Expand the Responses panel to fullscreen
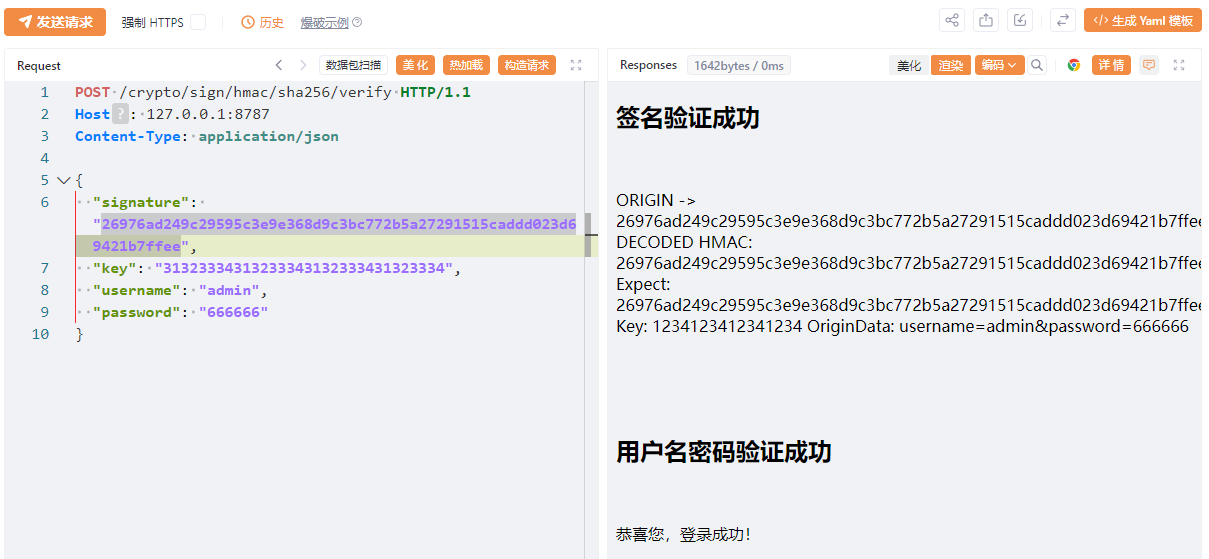The width and height of the screenshot is (1209, 559). (x=1179, y=65)
